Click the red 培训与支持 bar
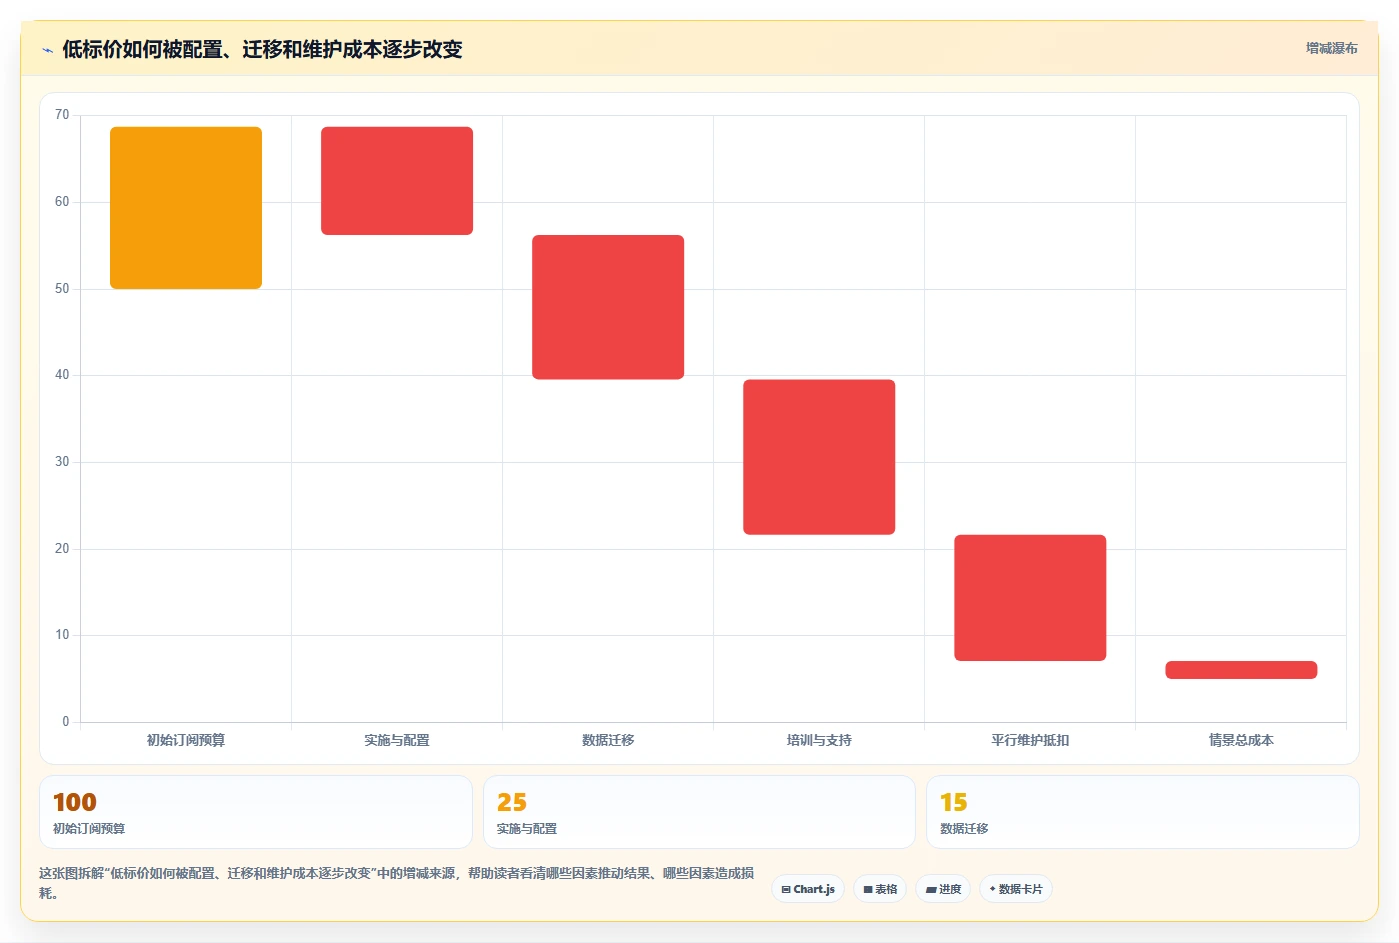The height and width of the screenshot is (943, 1399). coord(819,457)
